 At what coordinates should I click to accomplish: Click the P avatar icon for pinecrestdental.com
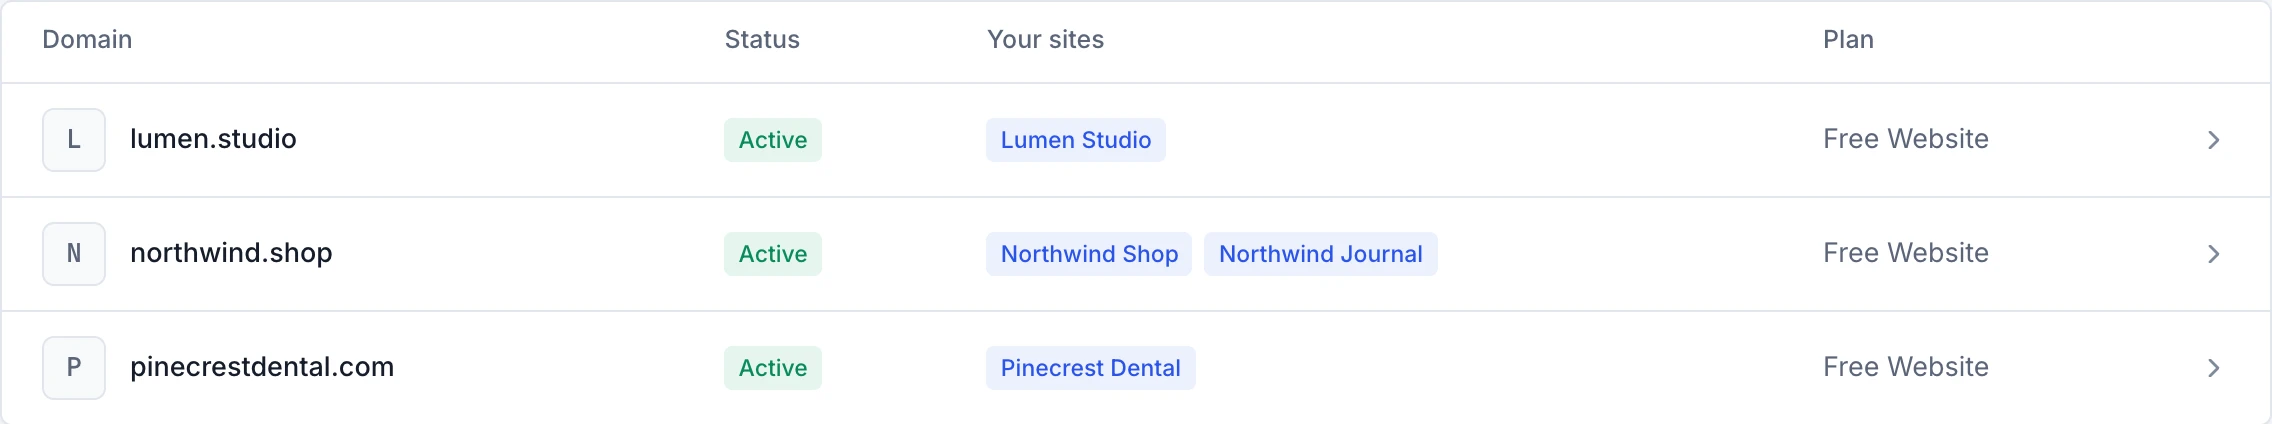[x=74, y=368]
